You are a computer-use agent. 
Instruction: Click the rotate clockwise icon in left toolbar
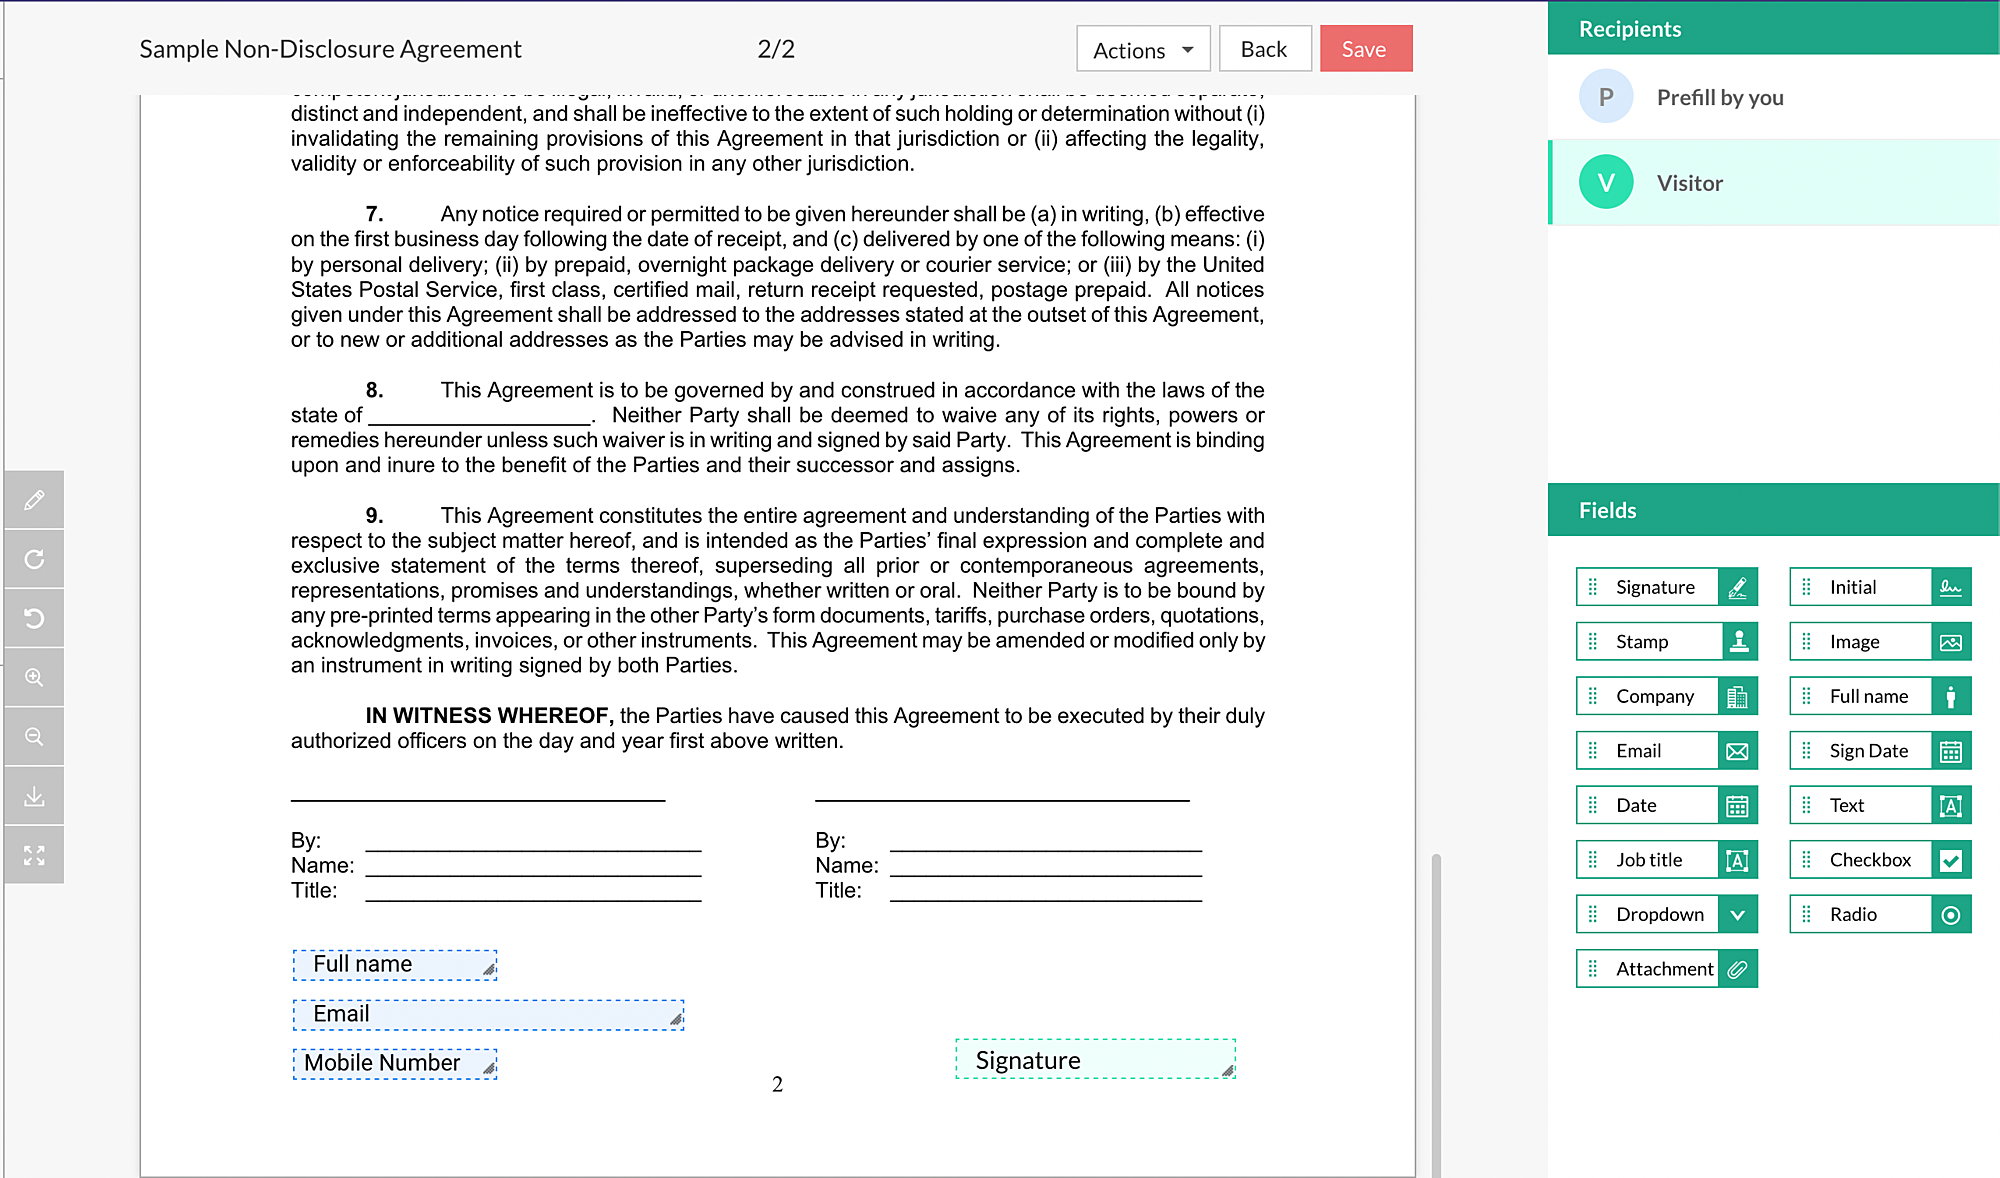(x=34, y=559)
